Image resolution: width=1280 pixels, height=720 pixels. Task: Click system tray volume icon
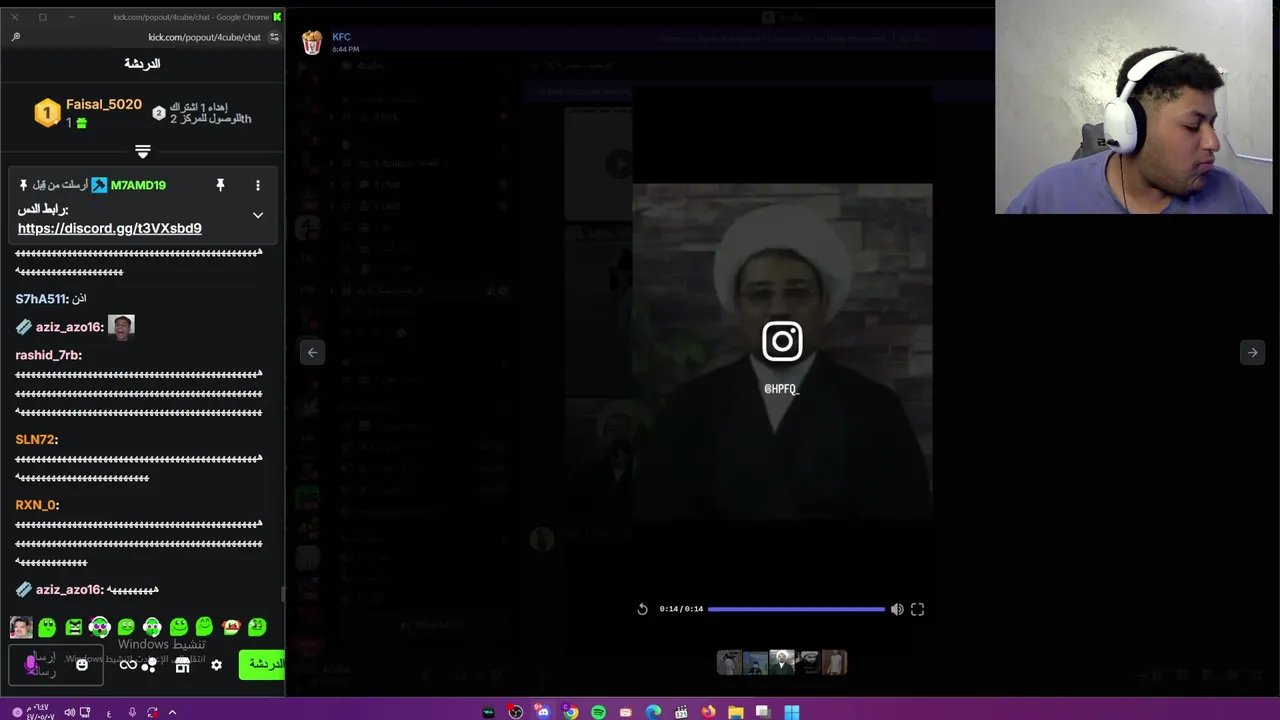click(69, 712)
